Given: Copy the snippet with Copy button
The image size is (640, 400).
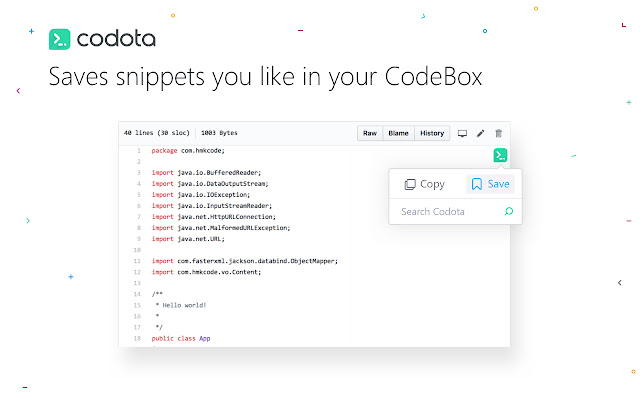Looking at the screenshot, I should click(x=424, y=184).
